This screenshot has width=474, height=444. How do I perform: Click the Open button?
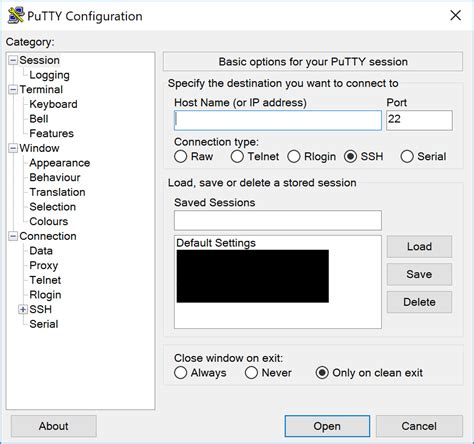click(x=327, y=426)
